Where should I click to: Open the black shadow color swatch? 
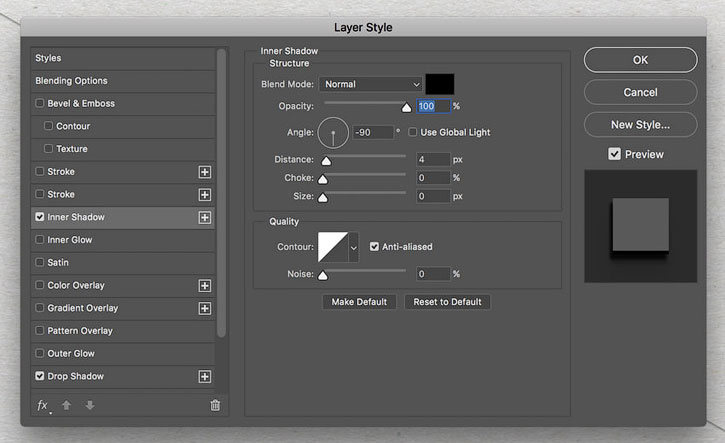[440, 84]
